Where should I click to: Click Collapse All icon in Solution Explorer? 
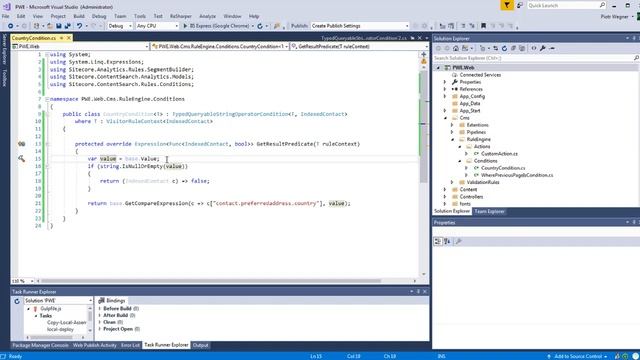tap(513, 48)
